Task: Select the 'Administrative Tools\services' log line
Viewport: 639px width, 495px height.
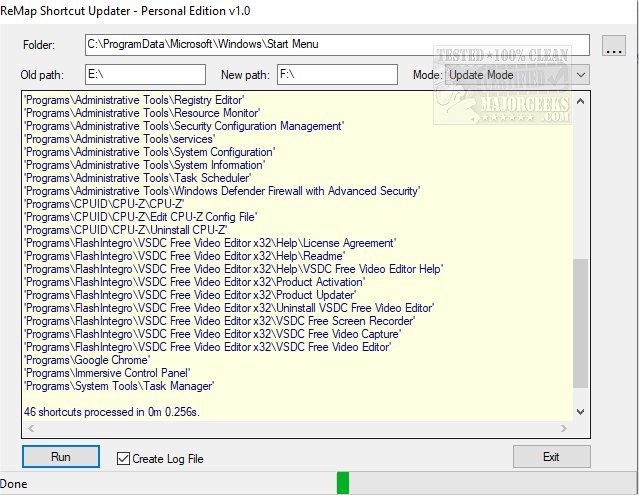Action: 119,139
